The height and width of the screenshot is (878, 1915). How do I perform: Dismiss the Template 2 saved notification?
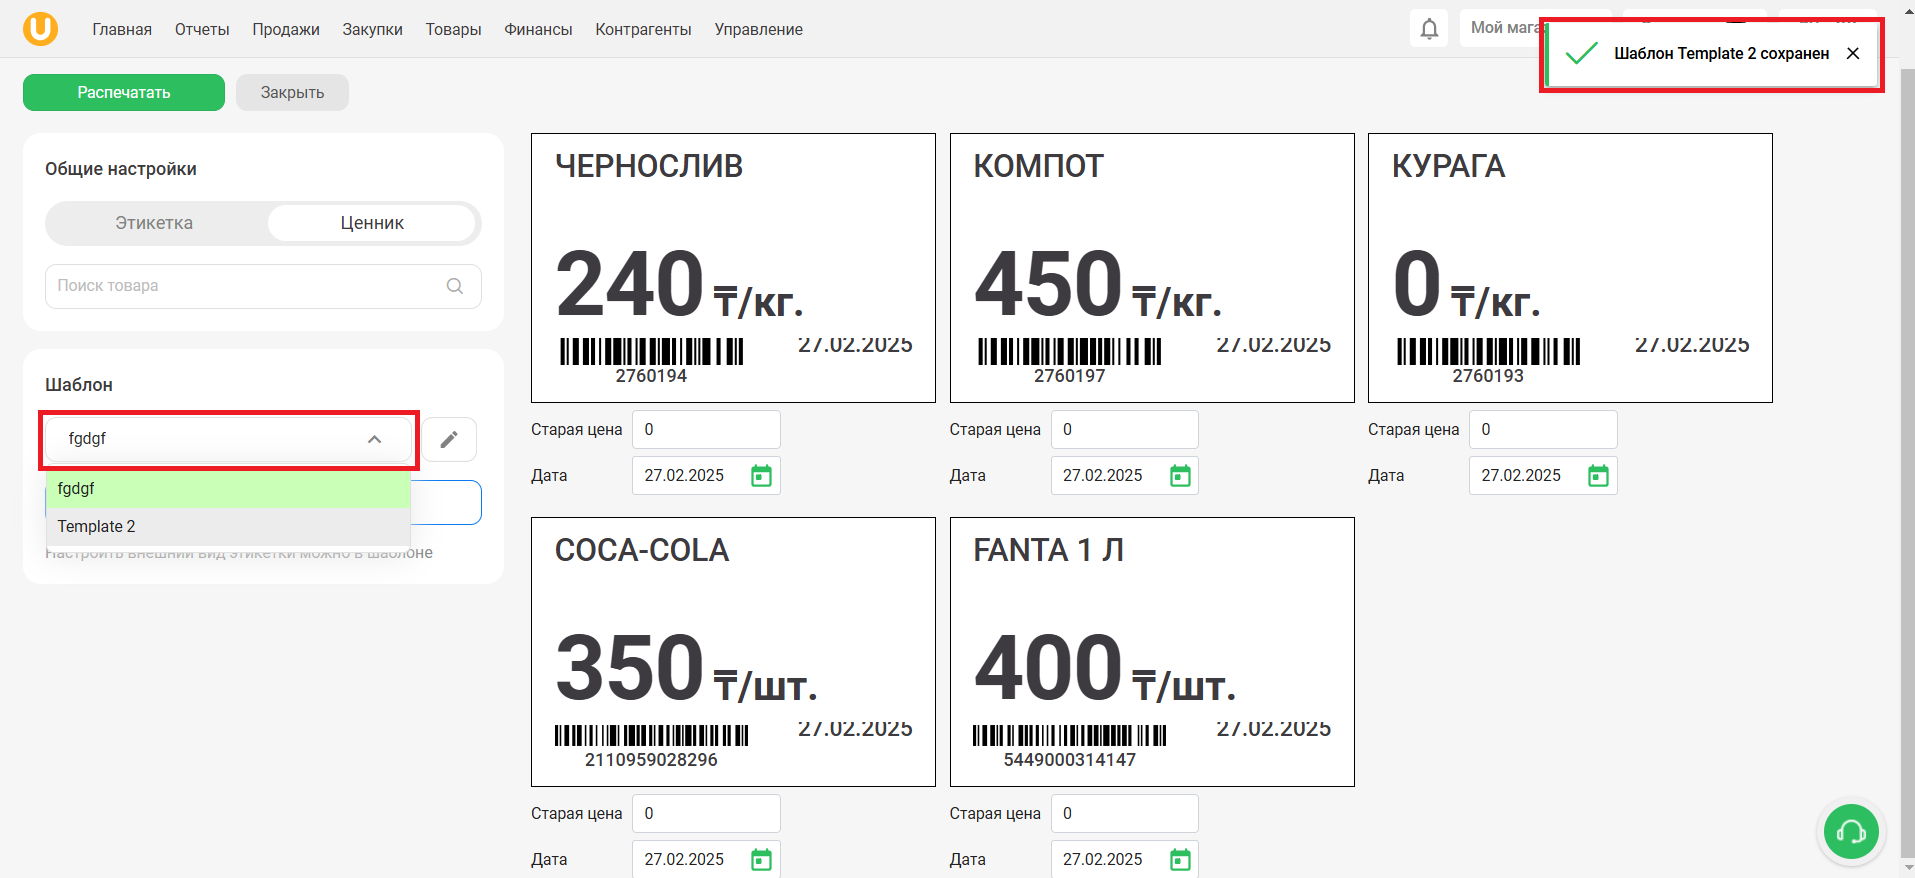click(x=1853, y=54)
